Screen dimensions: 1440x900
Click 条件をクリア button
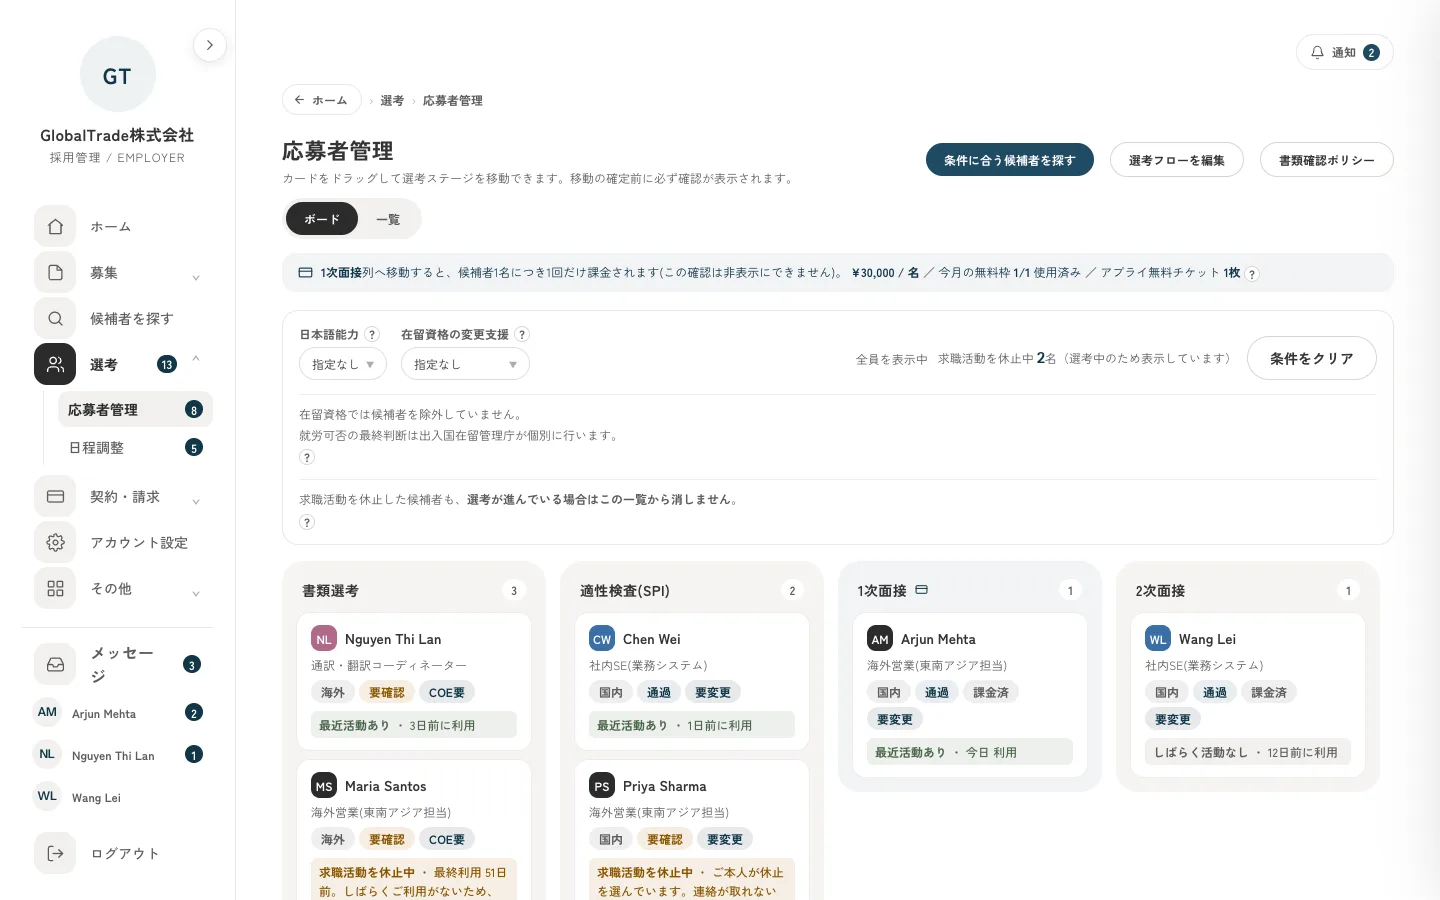(1312, 358)
